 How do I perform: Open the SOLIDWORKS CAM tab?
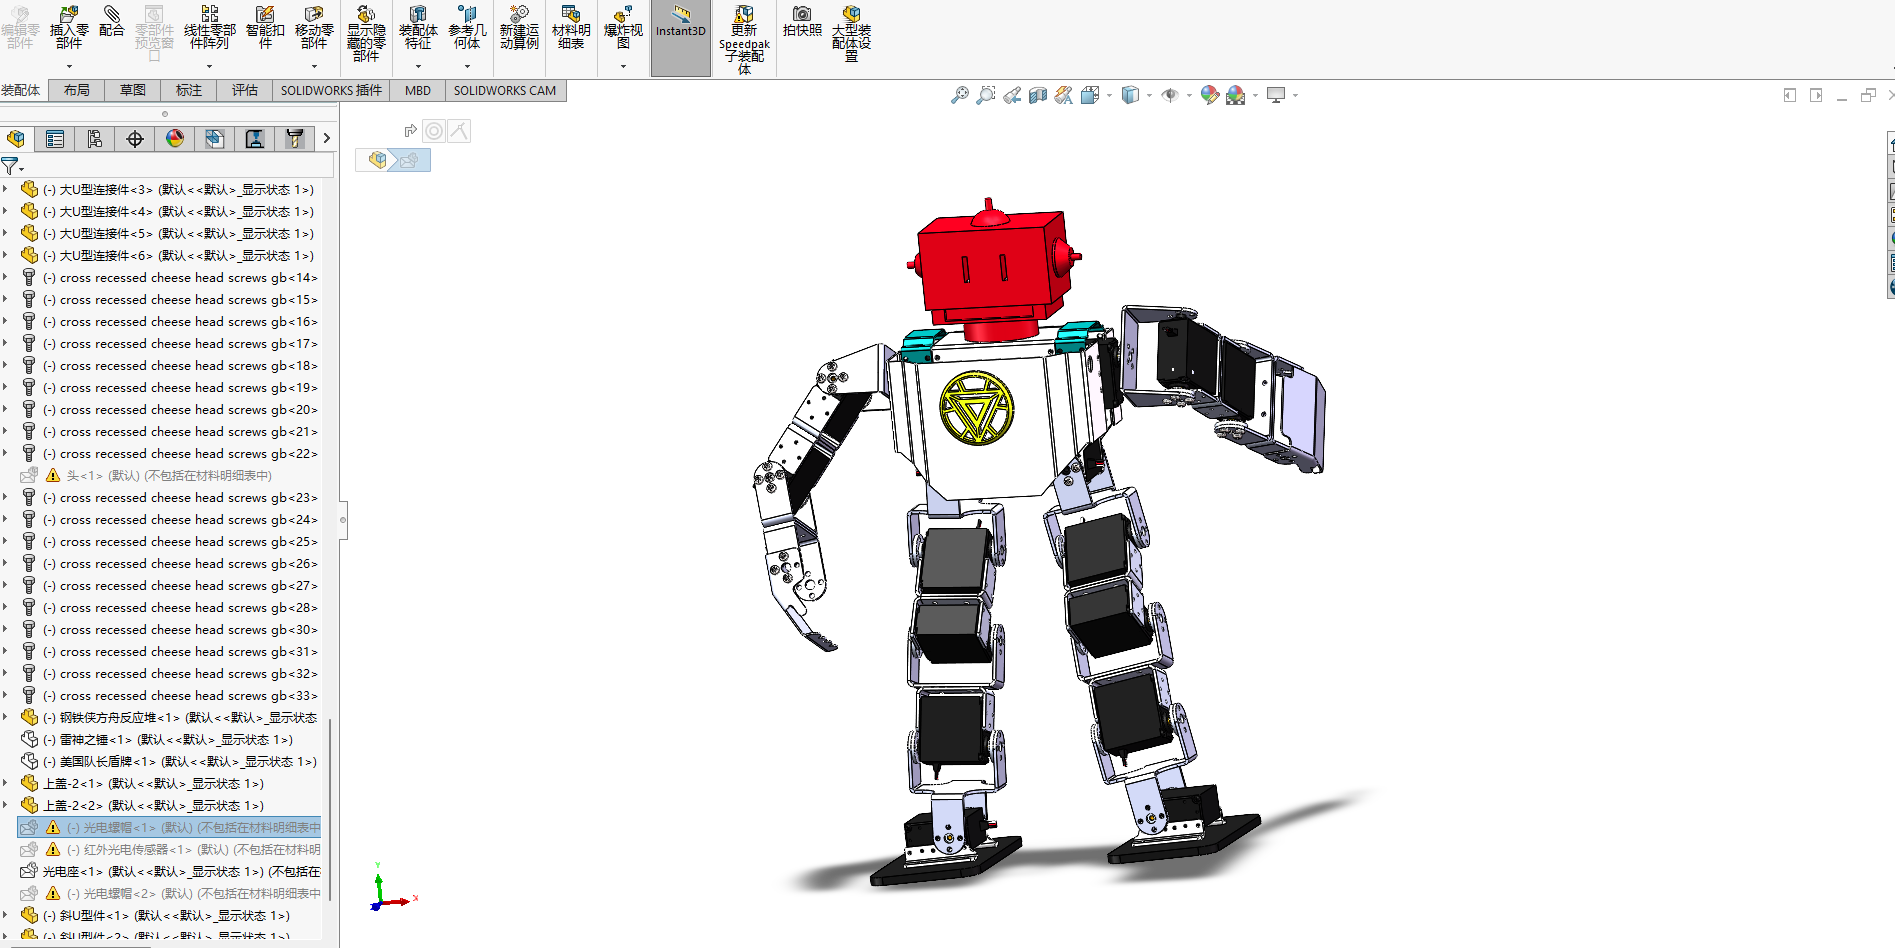(x=505, y=90)
